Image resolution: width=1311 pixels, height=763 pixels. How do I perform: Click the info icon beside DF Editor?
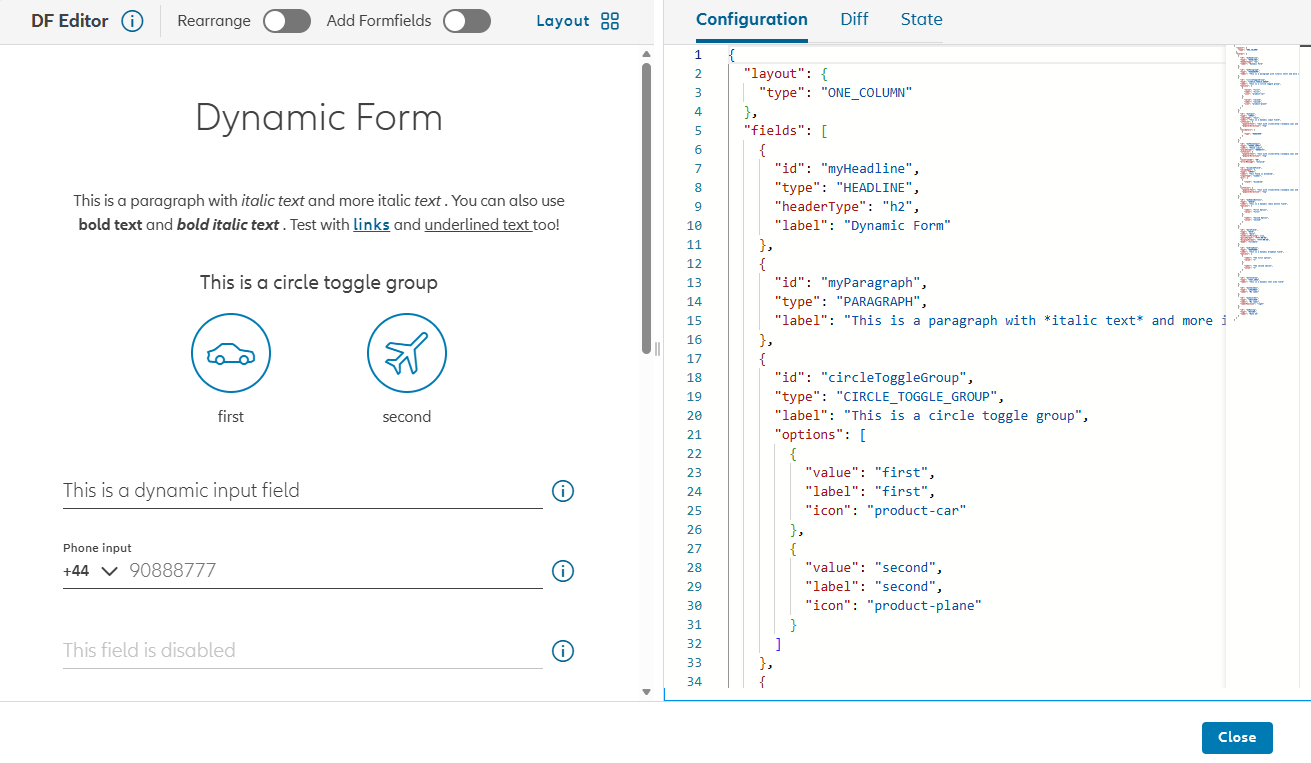tap(132, 21)
